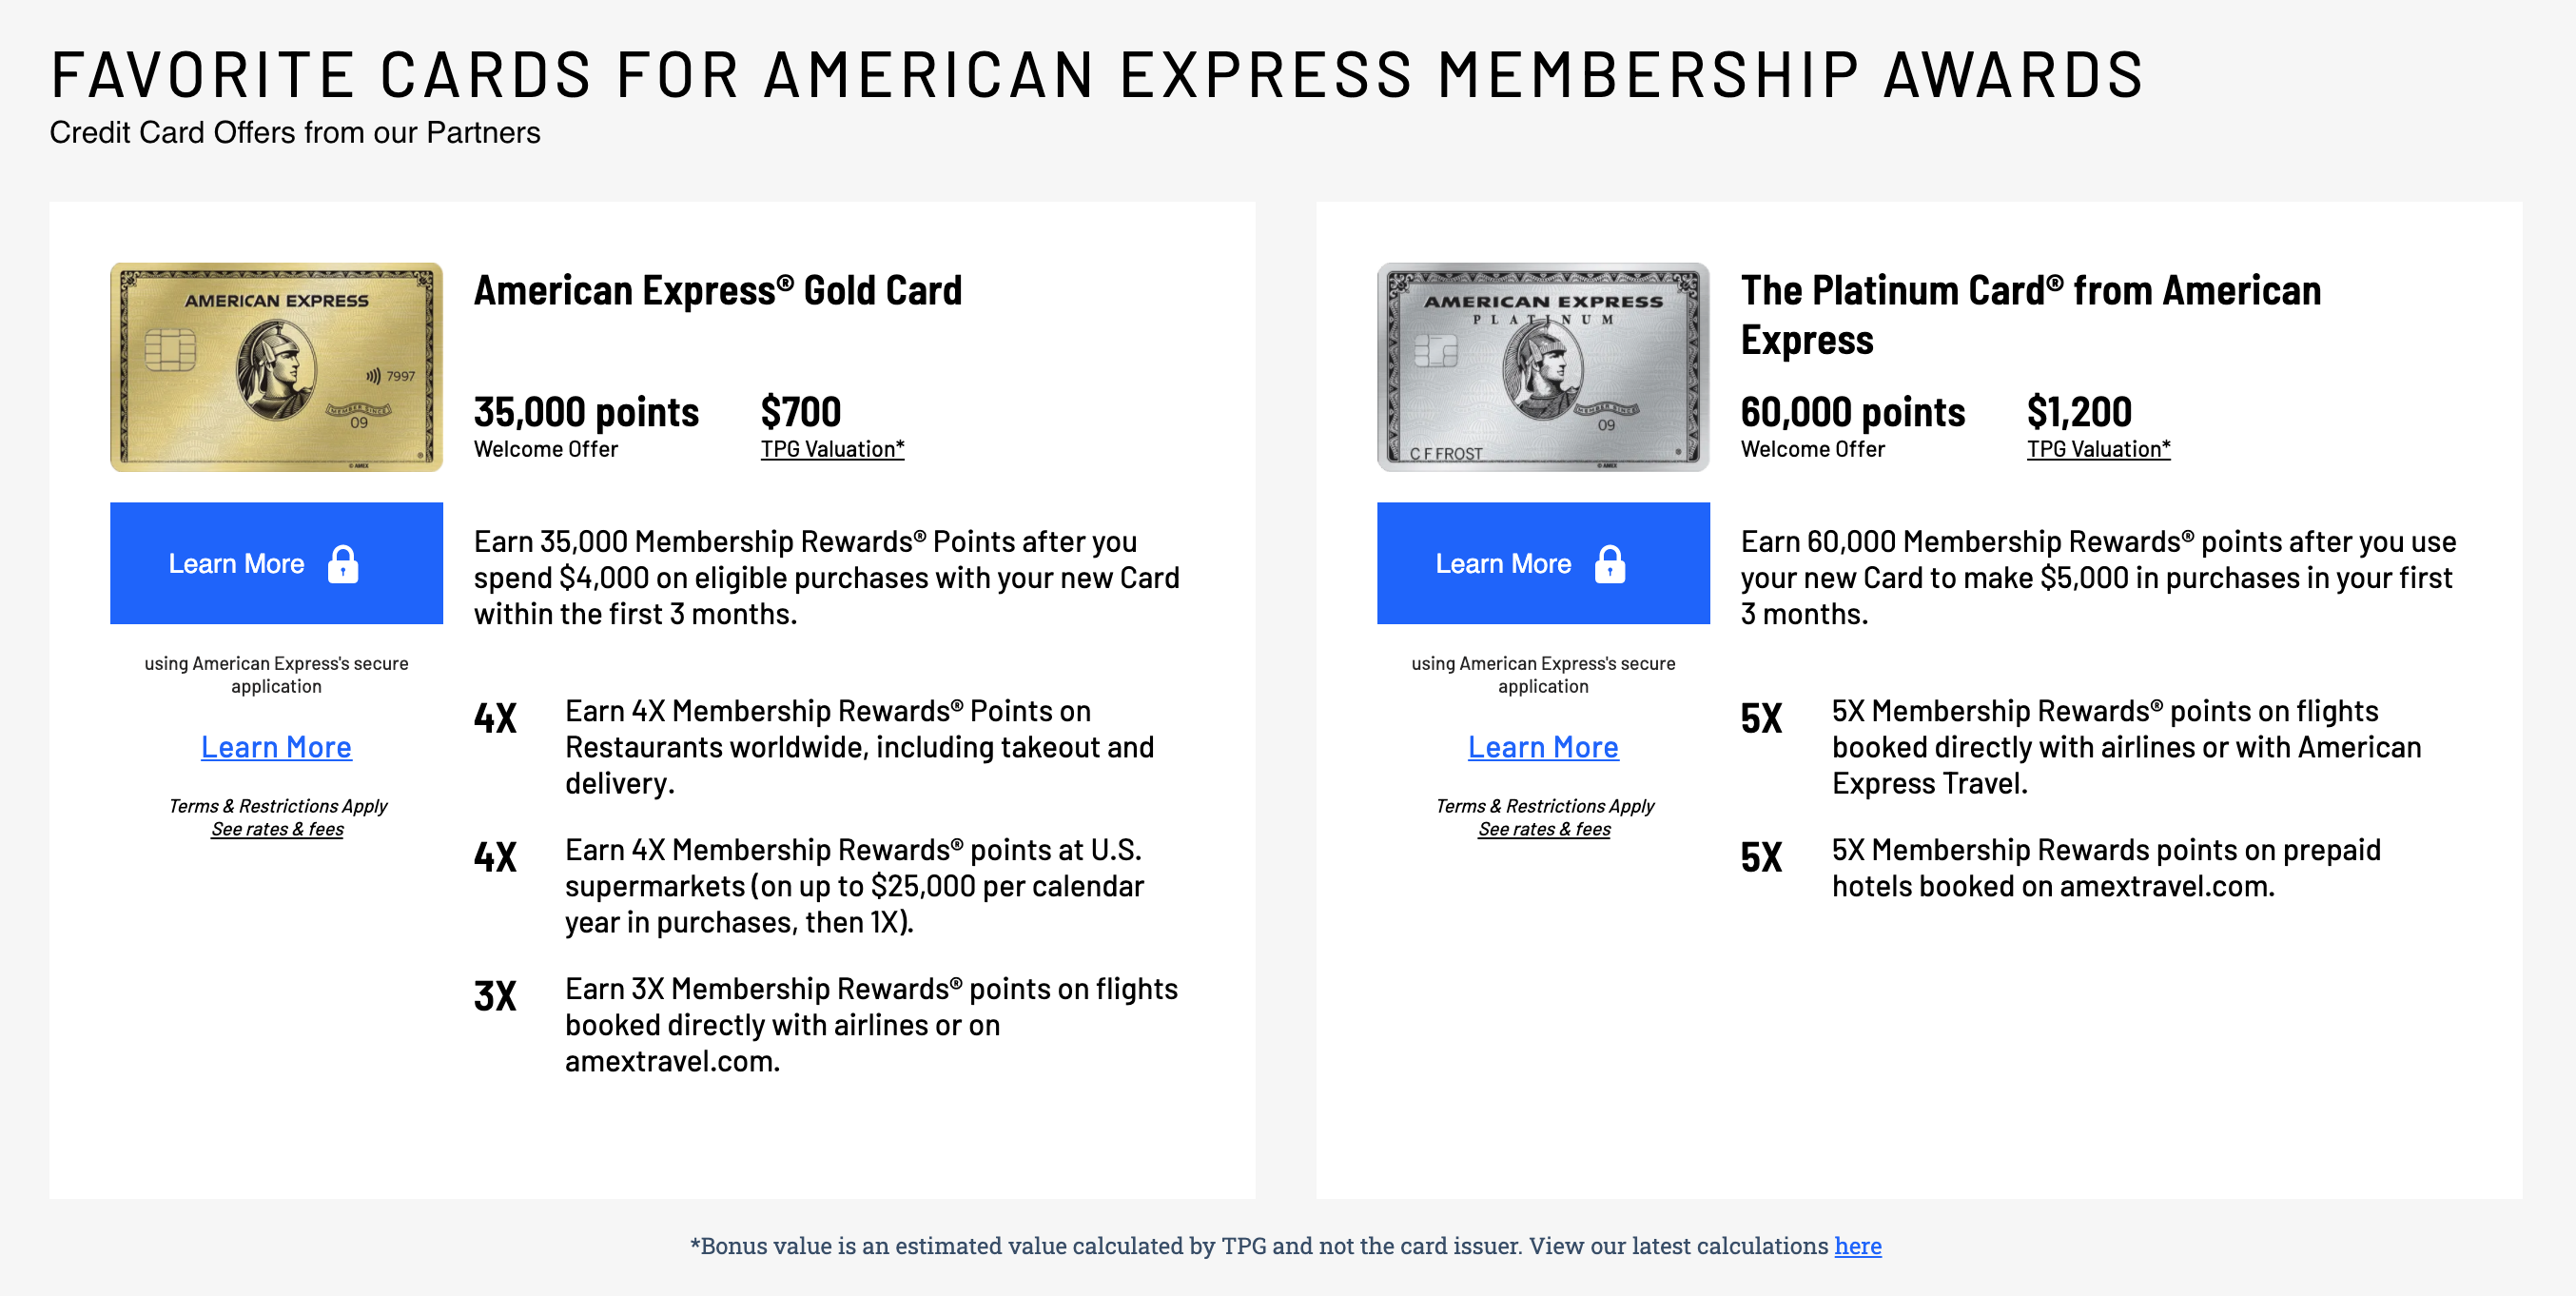Image resolution: width=2576 pixels, height=1296 pixels.
Task: Follow the Learn More text link under Platinum Card
Action: coord(1543,747)
